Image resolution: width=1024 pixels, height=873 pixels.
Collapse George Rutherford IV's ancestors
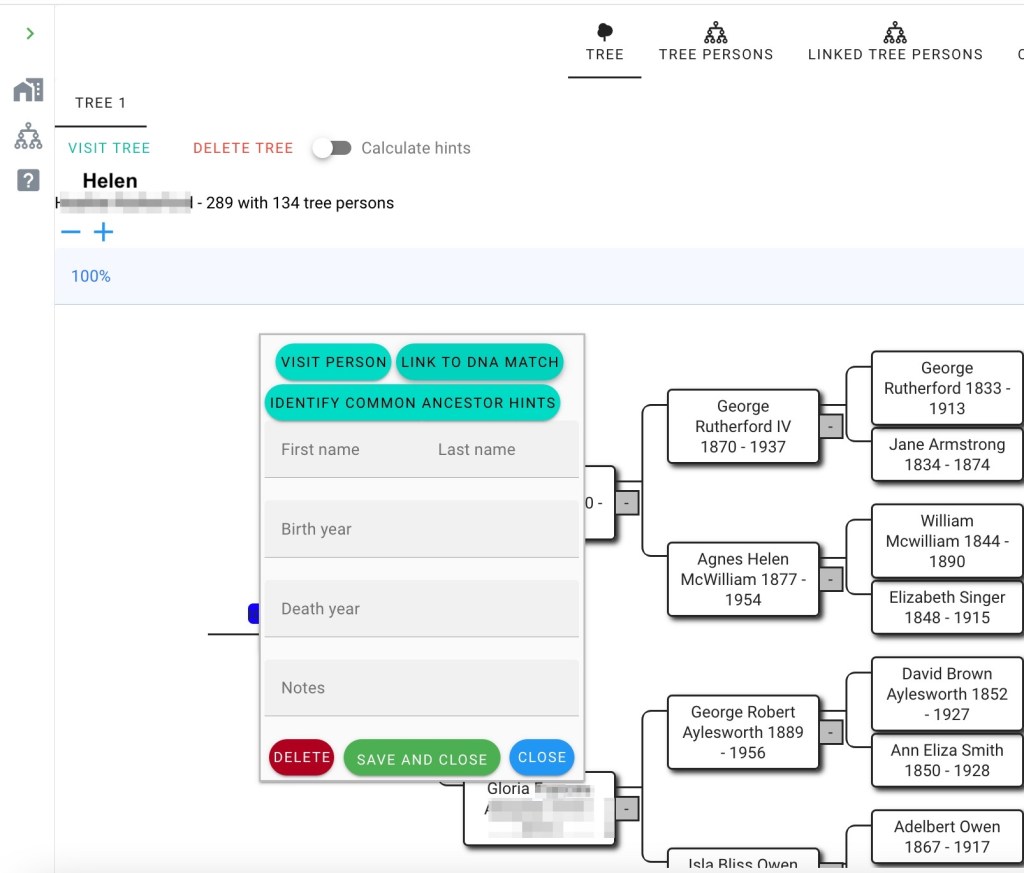(830, 427)
